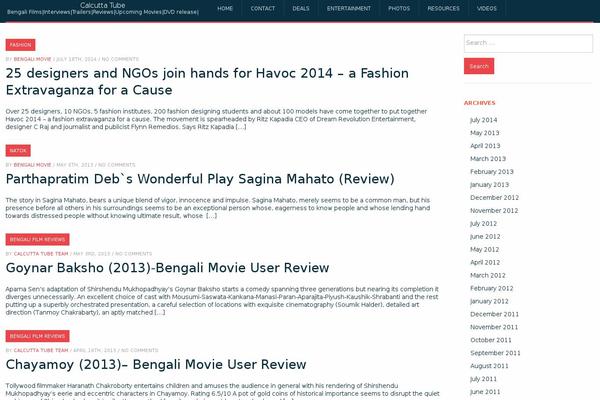Open the October 2011 archive
Image resolution: width=600 pixels, height=400 pixels.
(x=491, y=340)
